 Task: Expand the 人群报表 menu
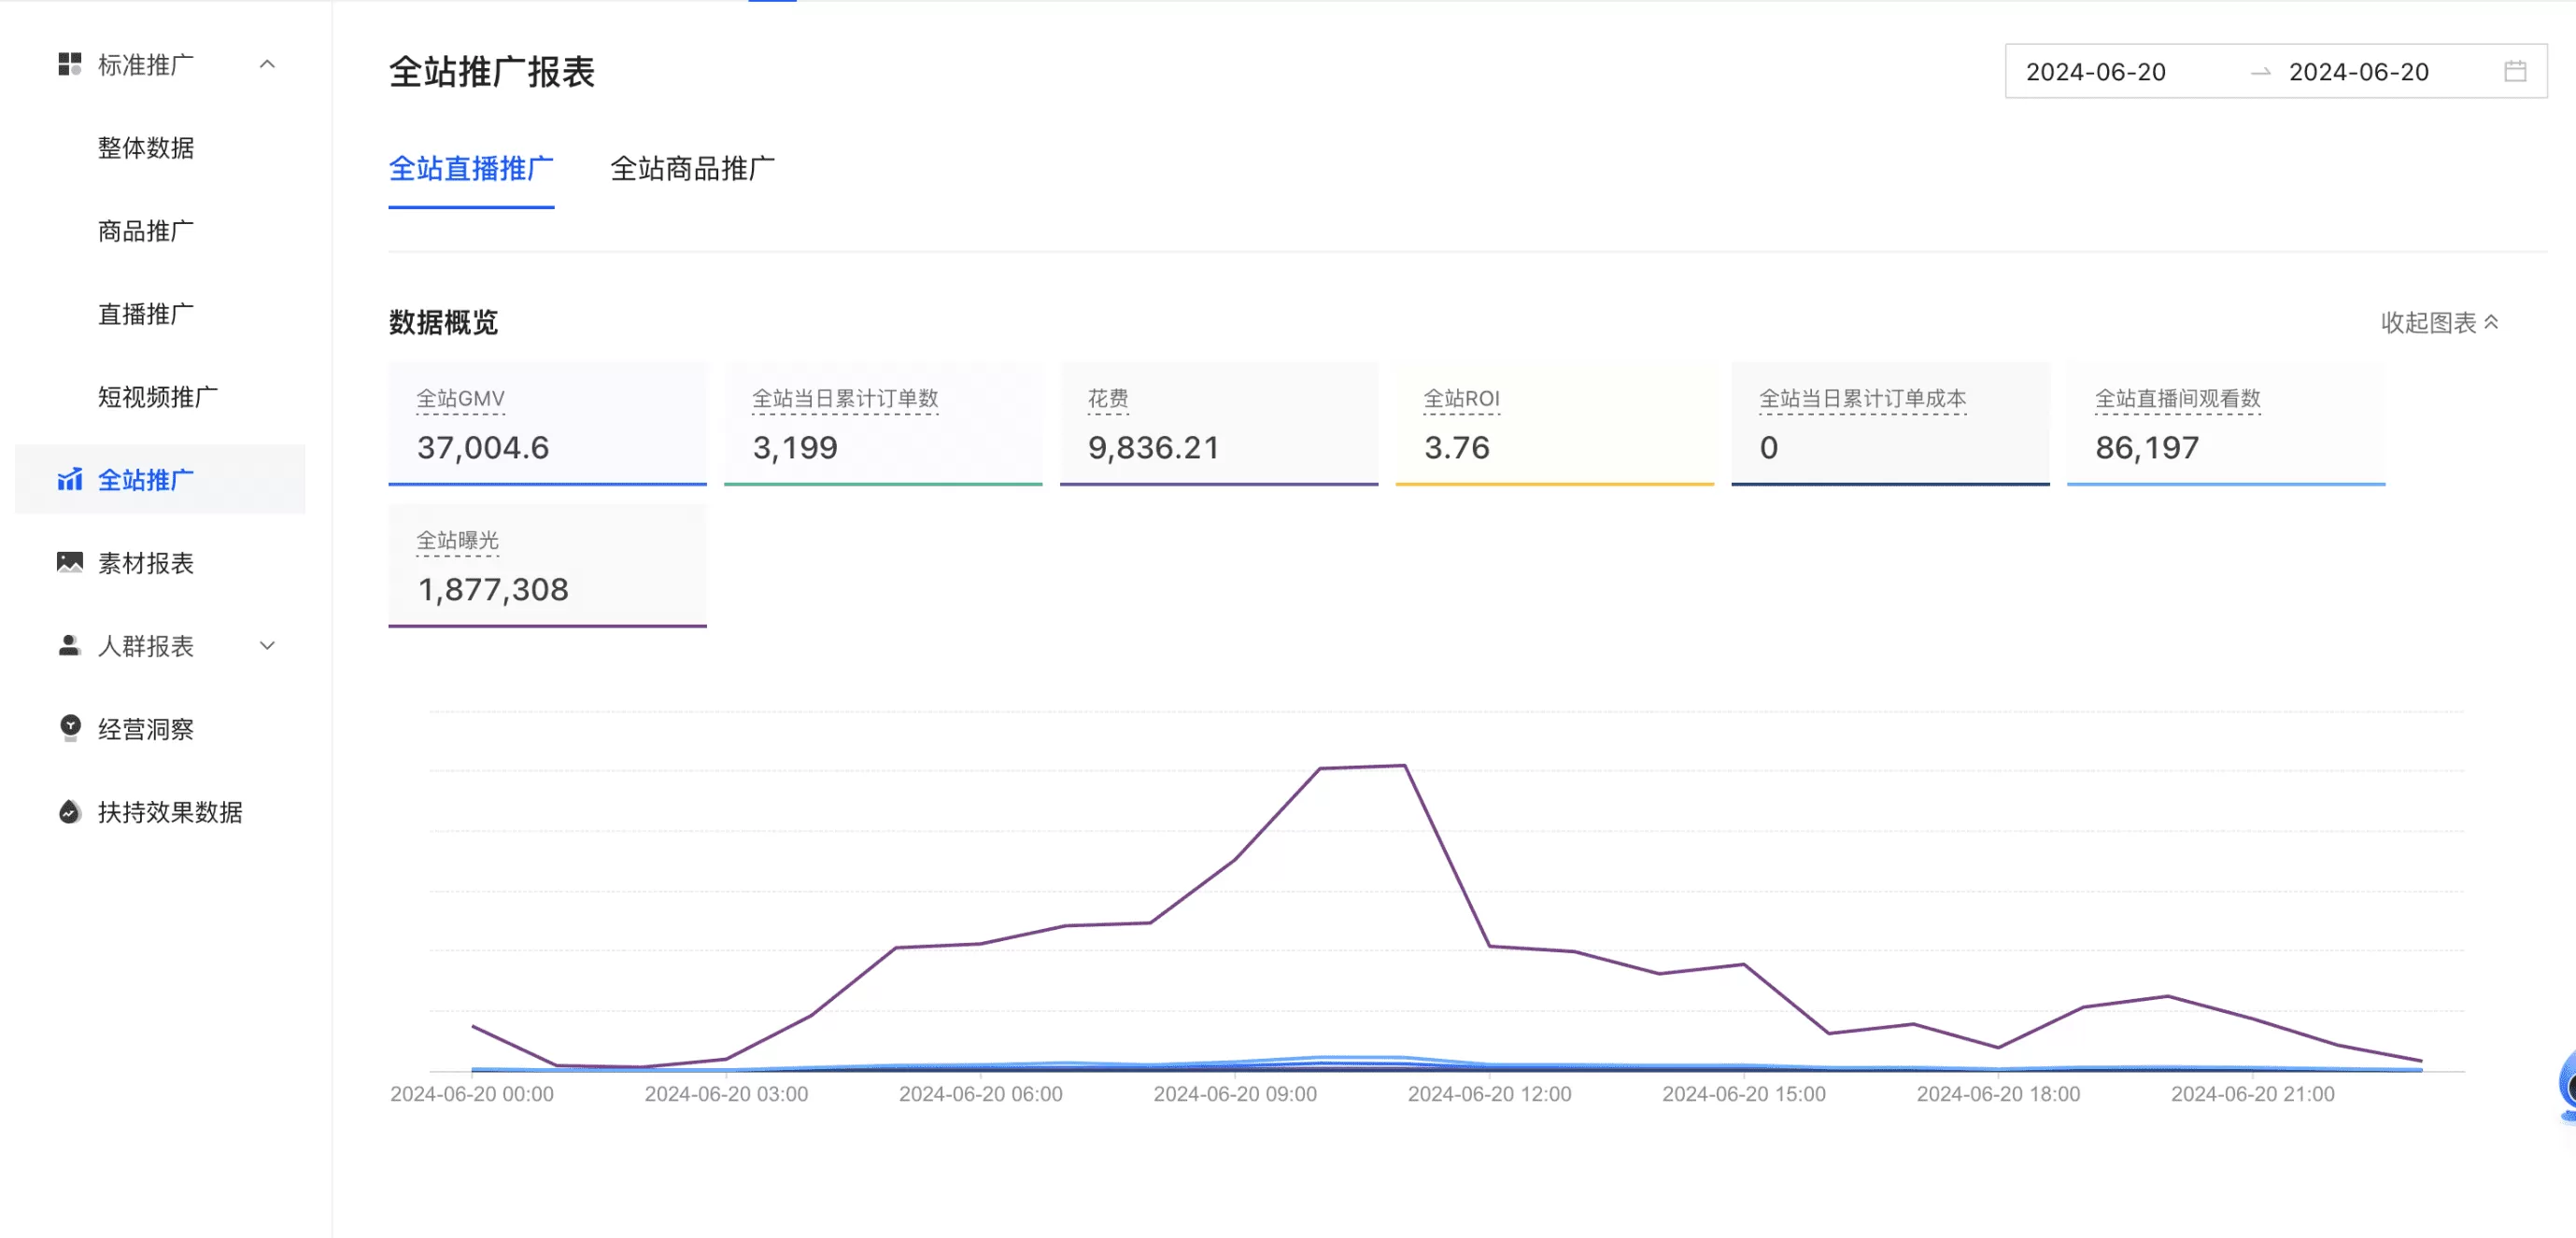266,646
